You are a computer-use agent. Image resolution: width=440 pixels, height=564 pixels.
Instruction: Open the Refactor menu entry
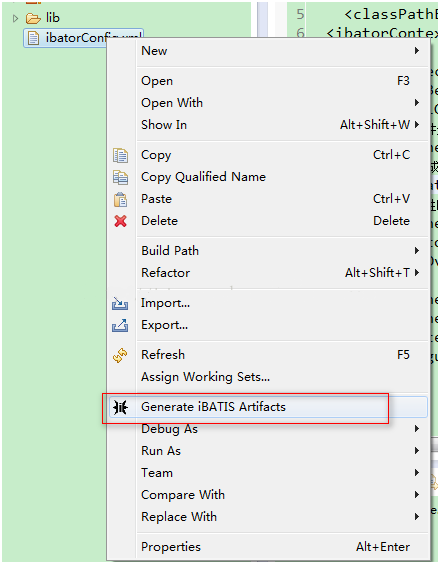click(267, 273)
